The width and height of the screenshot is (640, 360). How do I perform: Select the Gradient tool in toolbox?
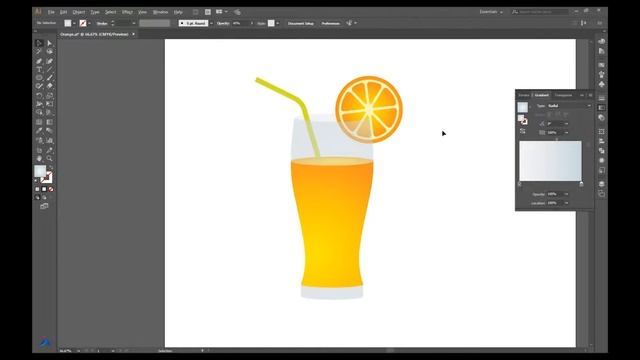pos(49,122)
